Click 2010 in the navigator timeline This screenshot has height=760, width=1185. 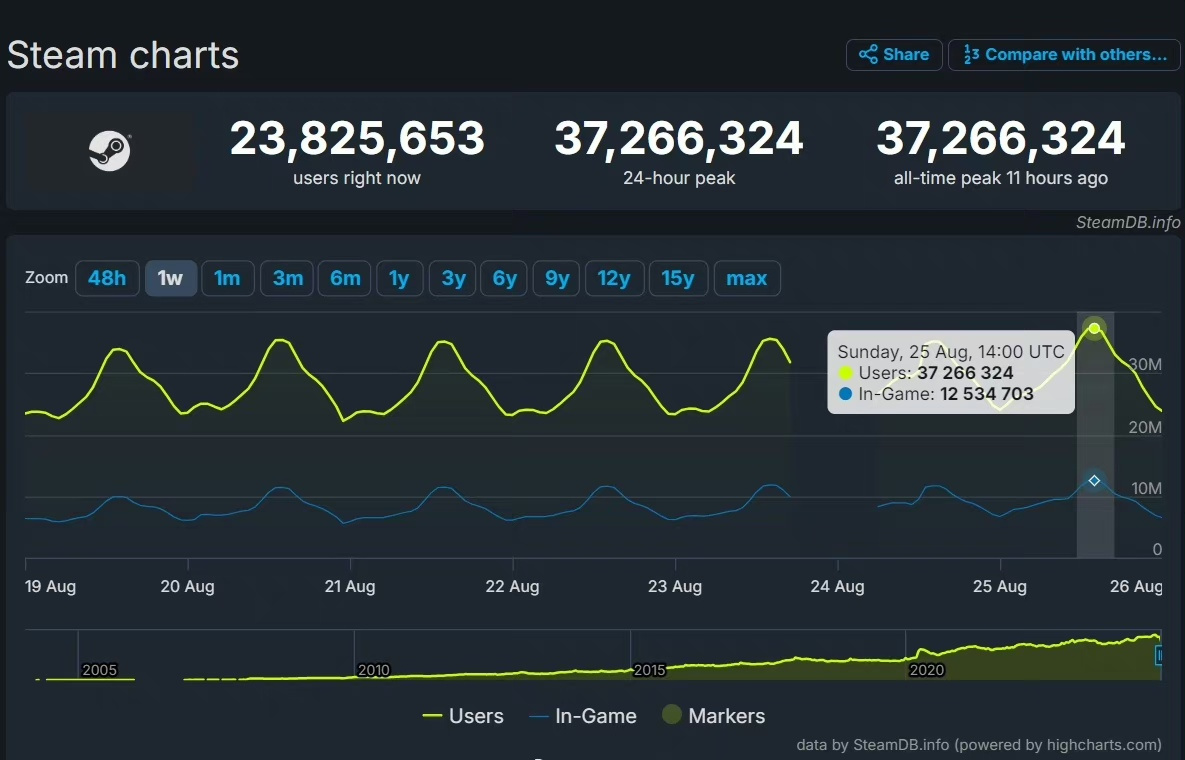coord(373,670)
